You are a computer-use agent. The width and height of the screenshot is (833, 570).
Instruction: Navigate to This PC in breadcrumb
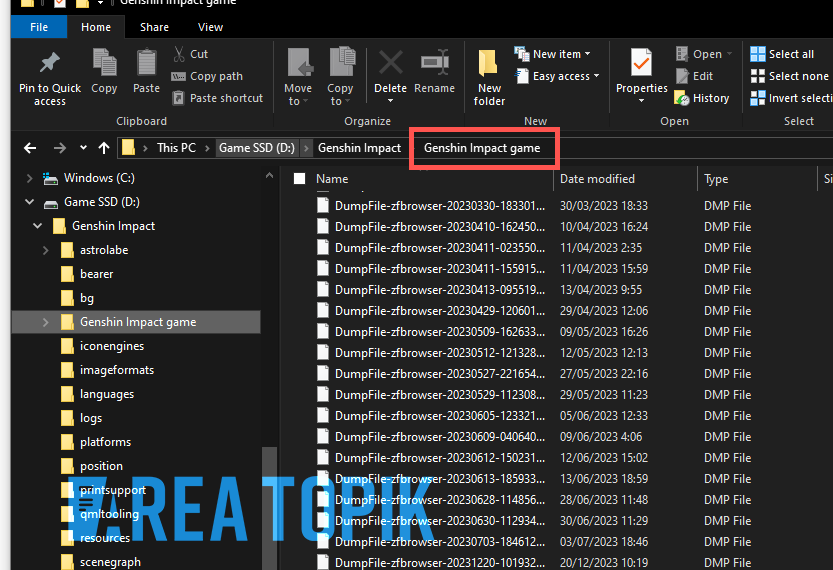[176, 148]
